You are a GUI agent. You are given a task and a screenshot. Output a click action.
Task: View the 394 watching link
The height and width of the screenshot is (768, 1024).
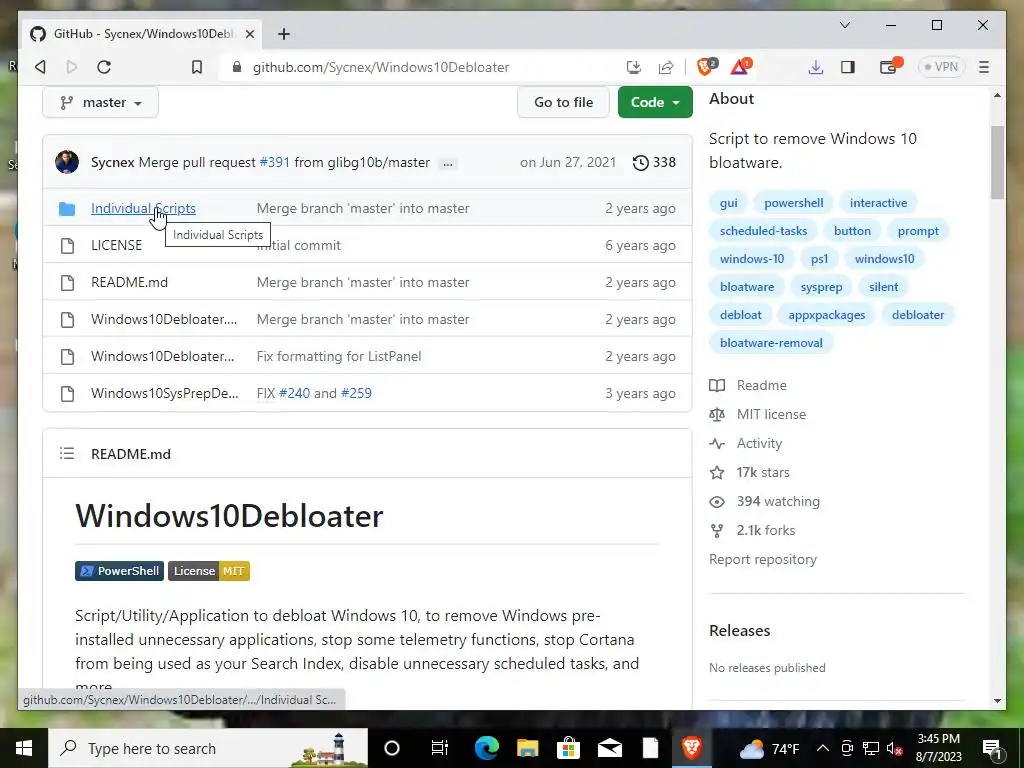765,502
